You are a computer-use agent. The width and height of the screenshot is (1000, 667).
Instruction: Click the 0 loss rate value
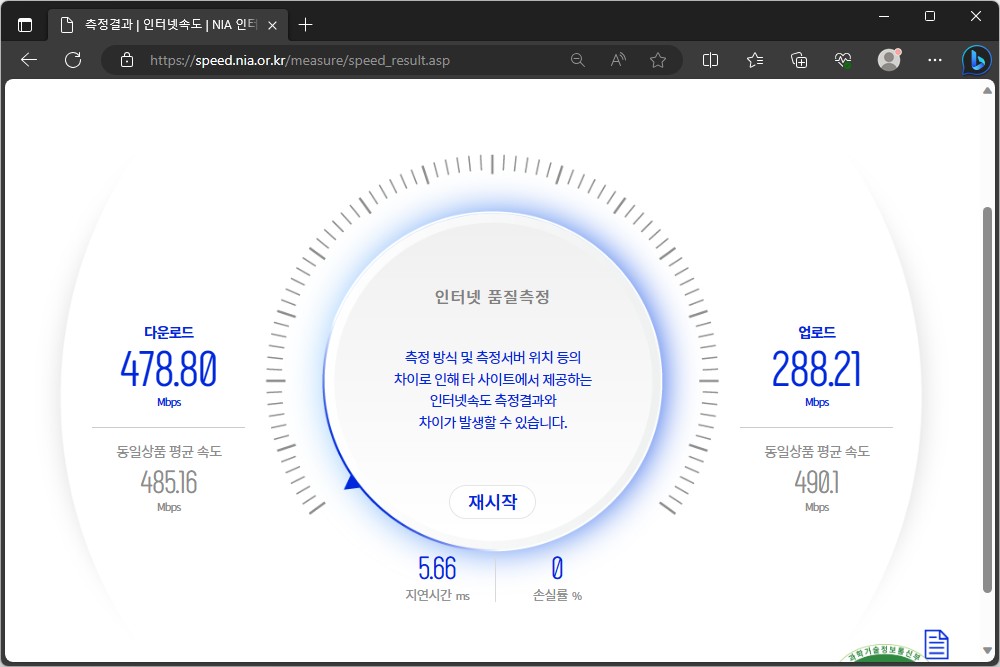[x=557, y=568]
